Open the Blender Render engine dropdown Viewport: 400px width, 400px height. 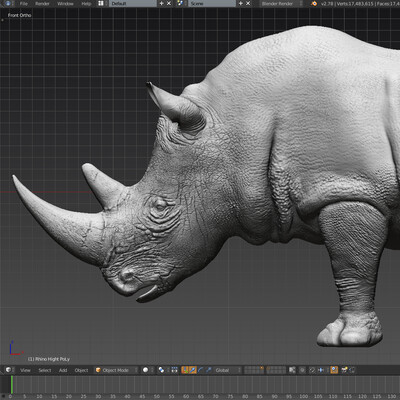[x=282, y=3]
